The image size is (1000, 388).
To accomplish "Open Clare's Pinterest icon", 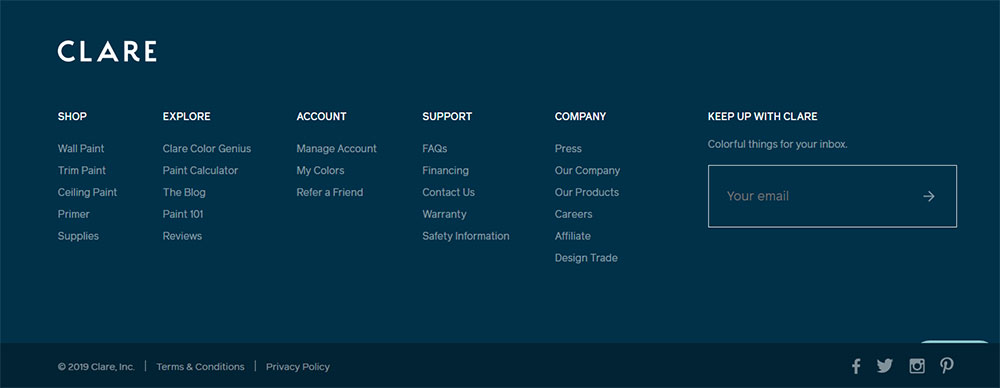I will tap(947, 366).
